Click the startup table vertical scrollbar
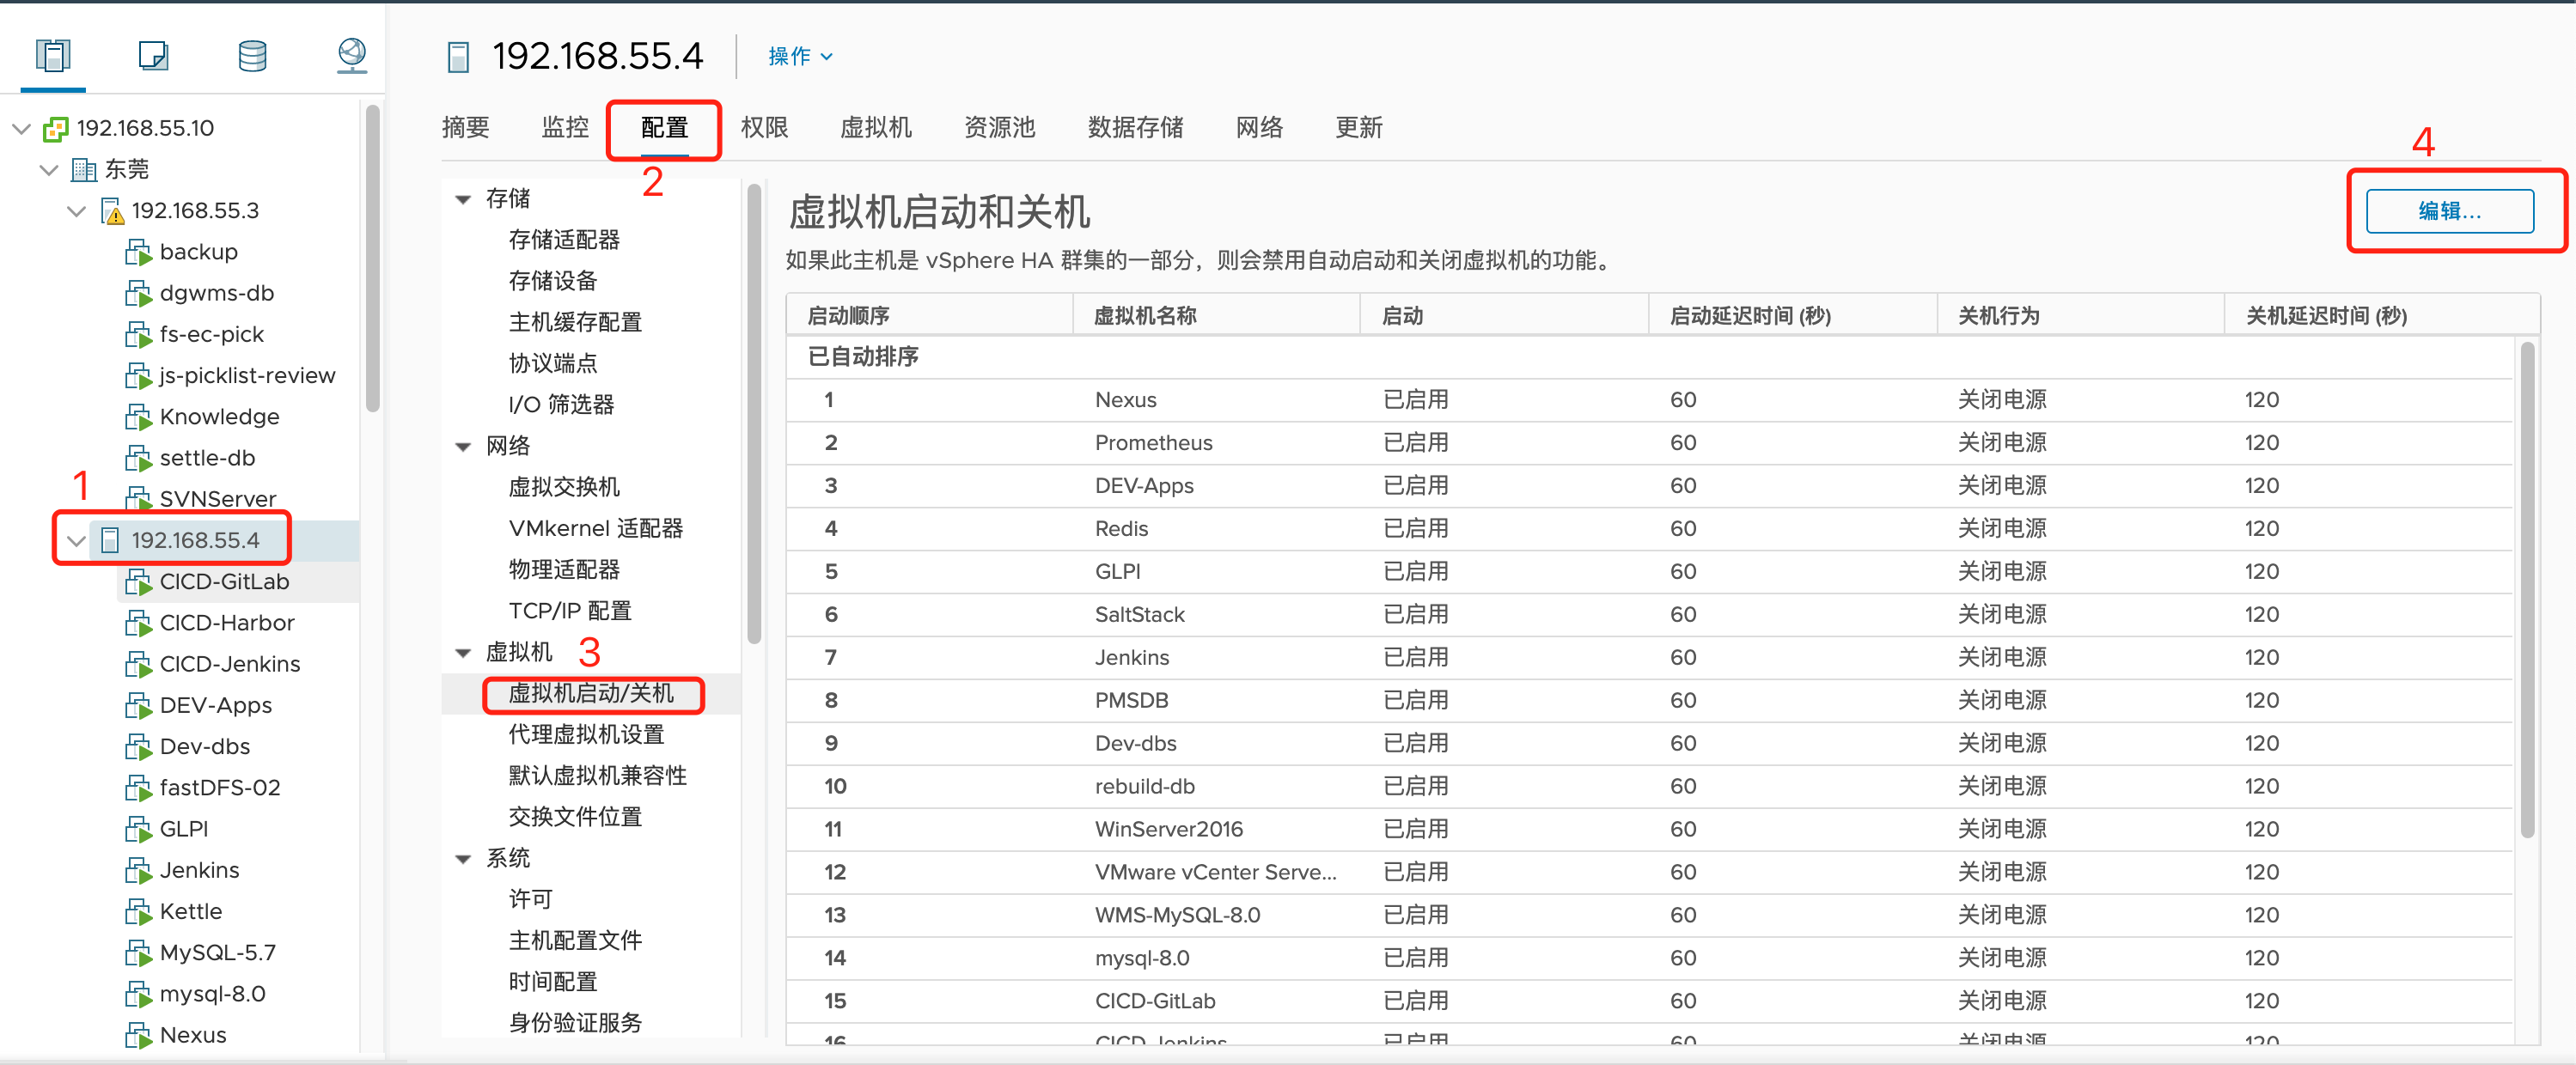Viewport: 2576px width, 1065px height. point(2527,590)
